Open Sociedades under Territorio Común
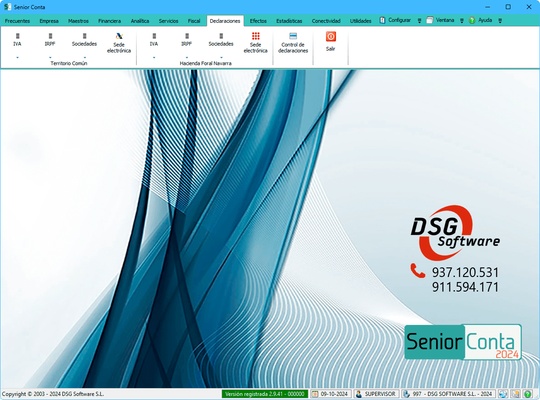This screenshot has width=540, height=400. click(84, 40)
